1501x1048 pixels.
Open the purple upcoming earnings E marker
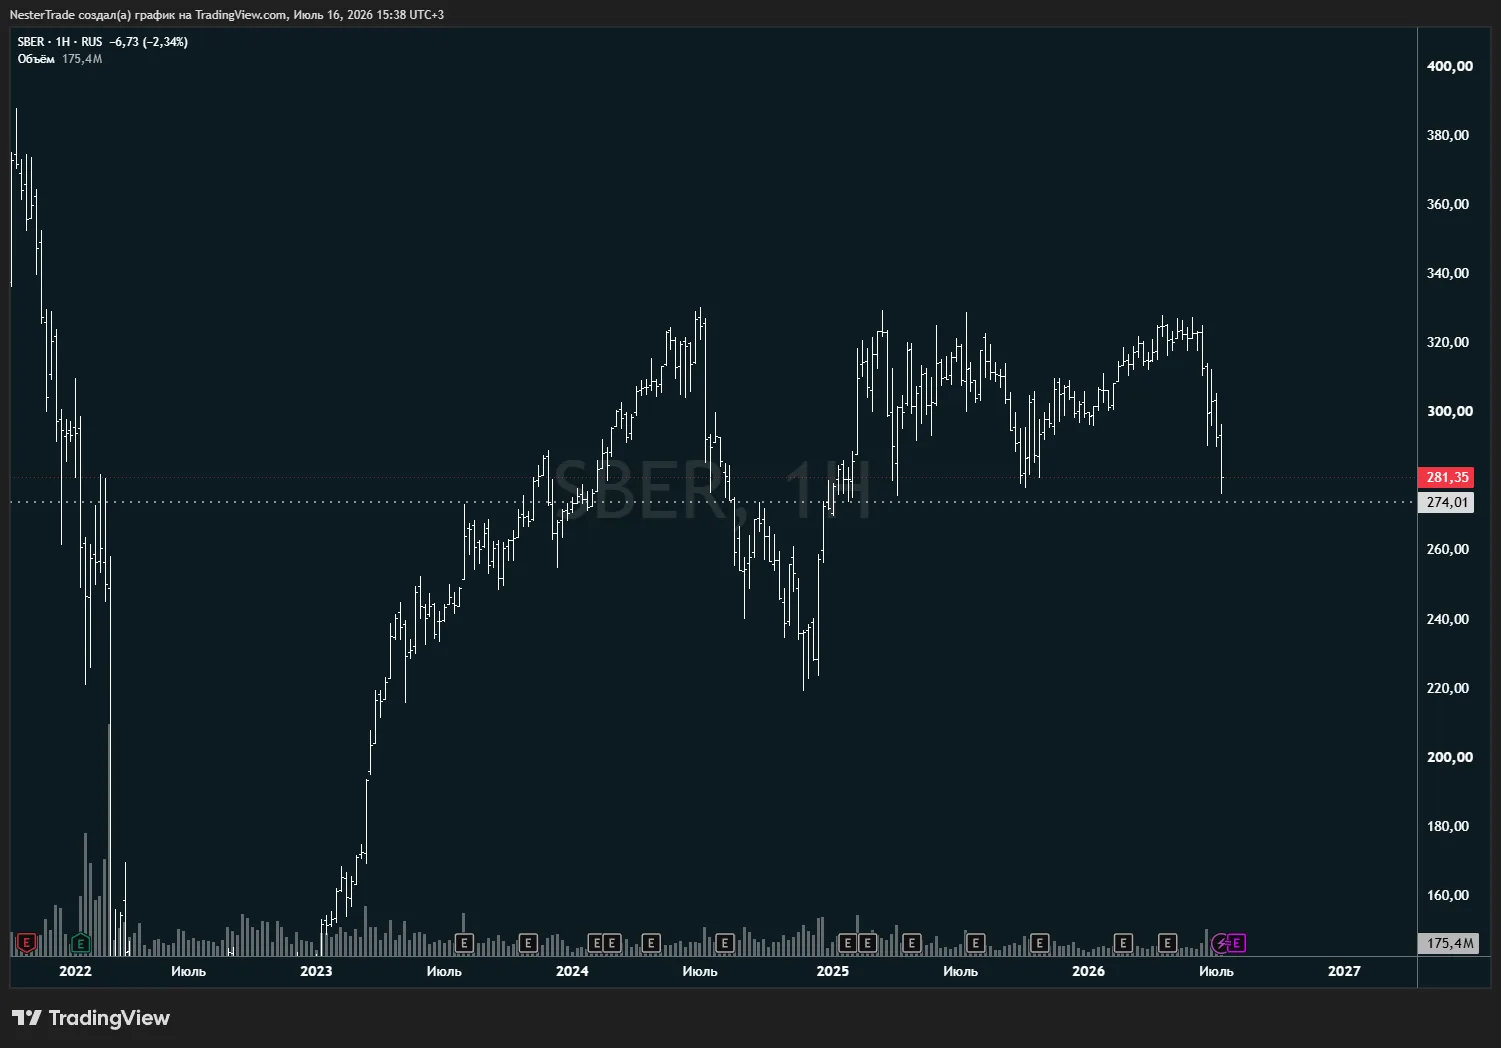(x=1237, y=943)
